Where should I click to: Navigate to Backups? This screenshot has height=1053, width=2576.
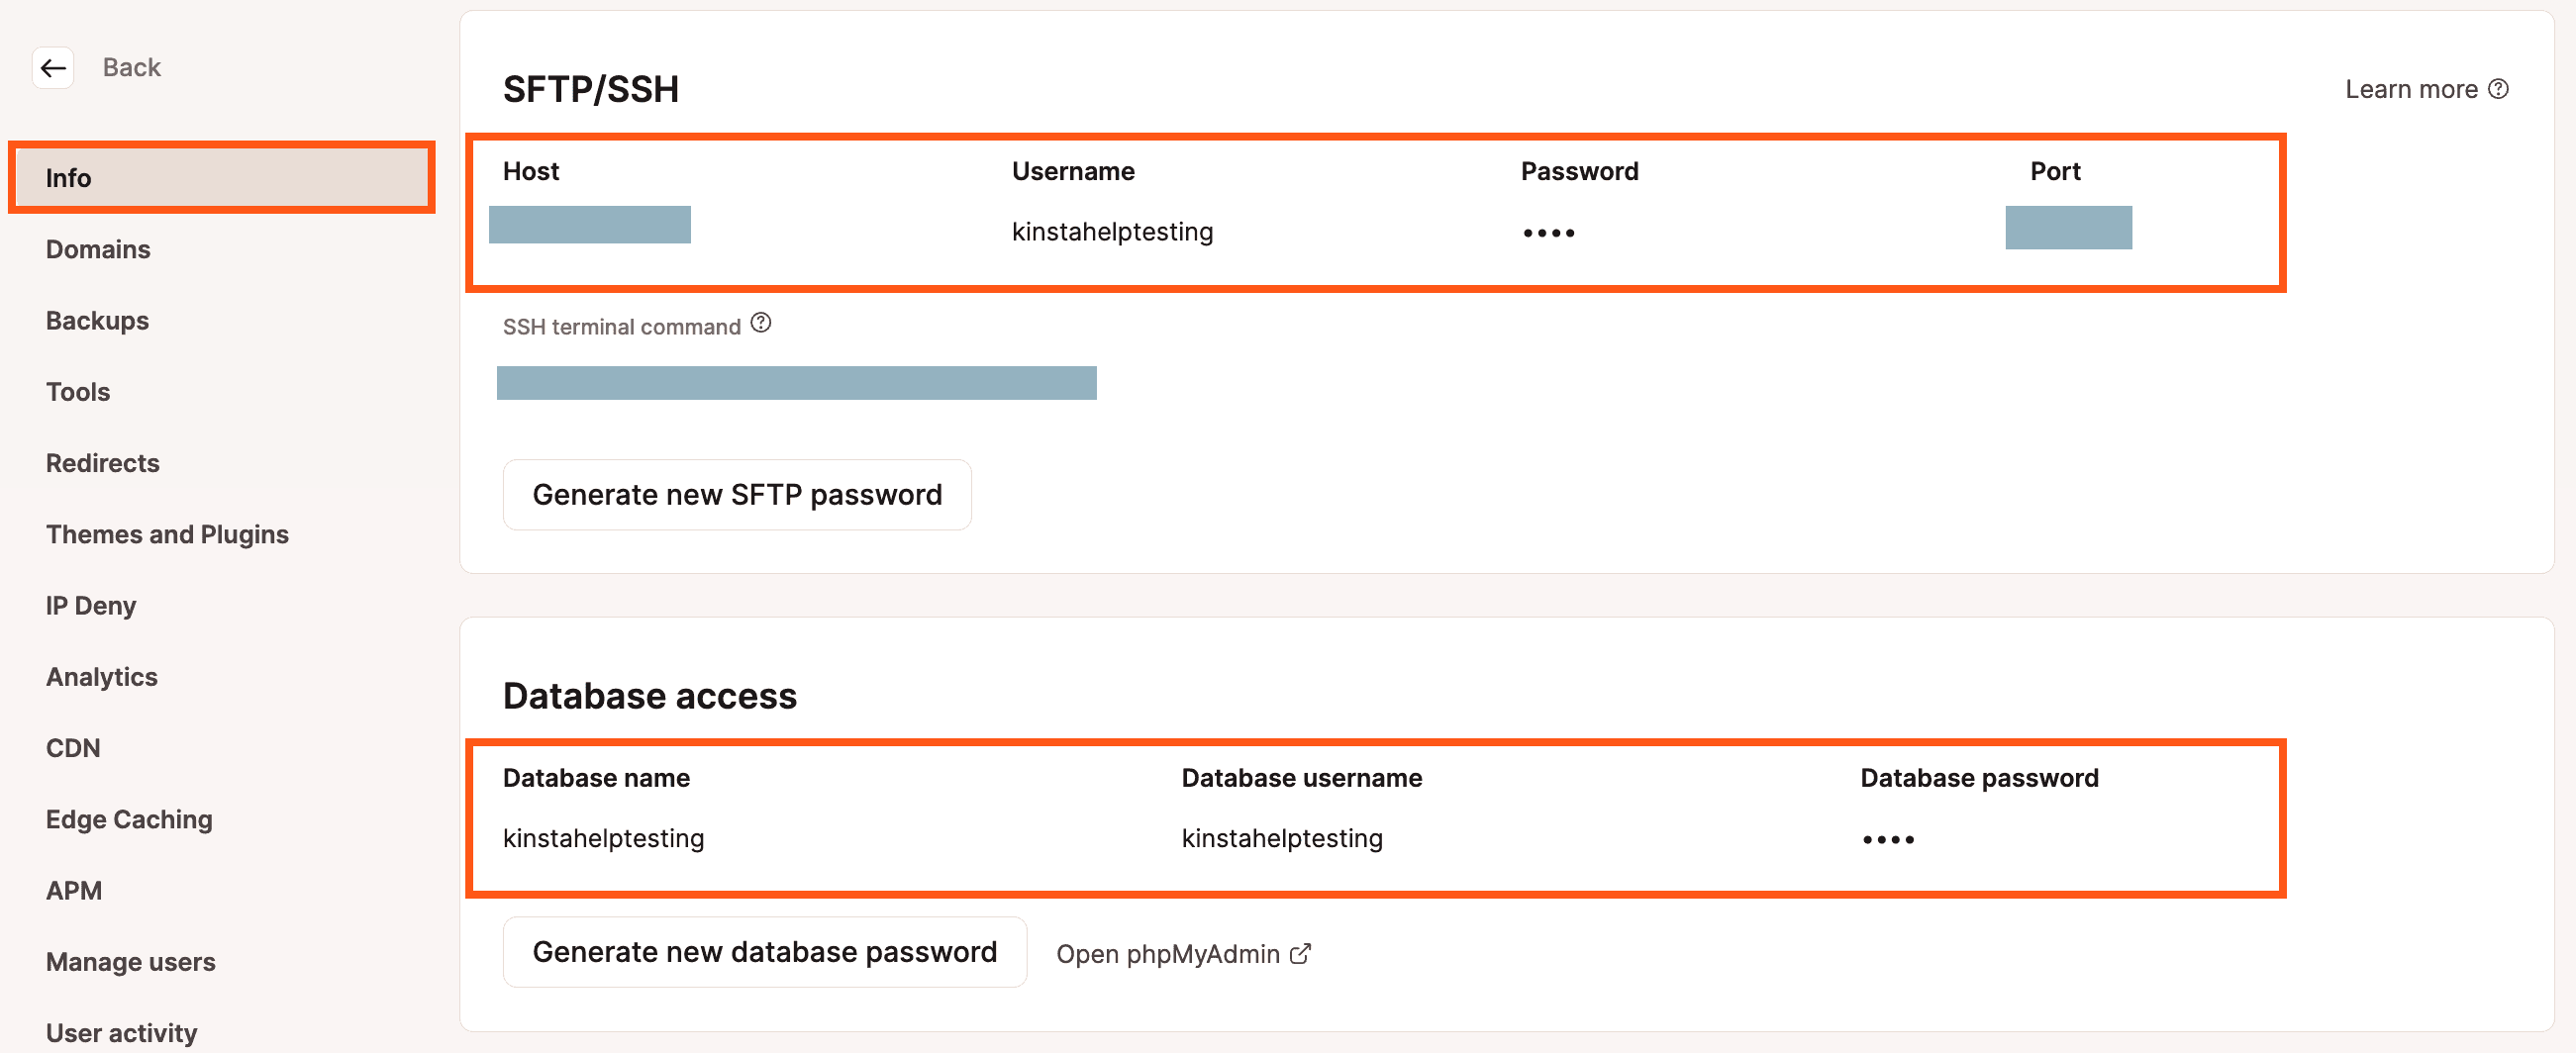[x=96, y=320]
